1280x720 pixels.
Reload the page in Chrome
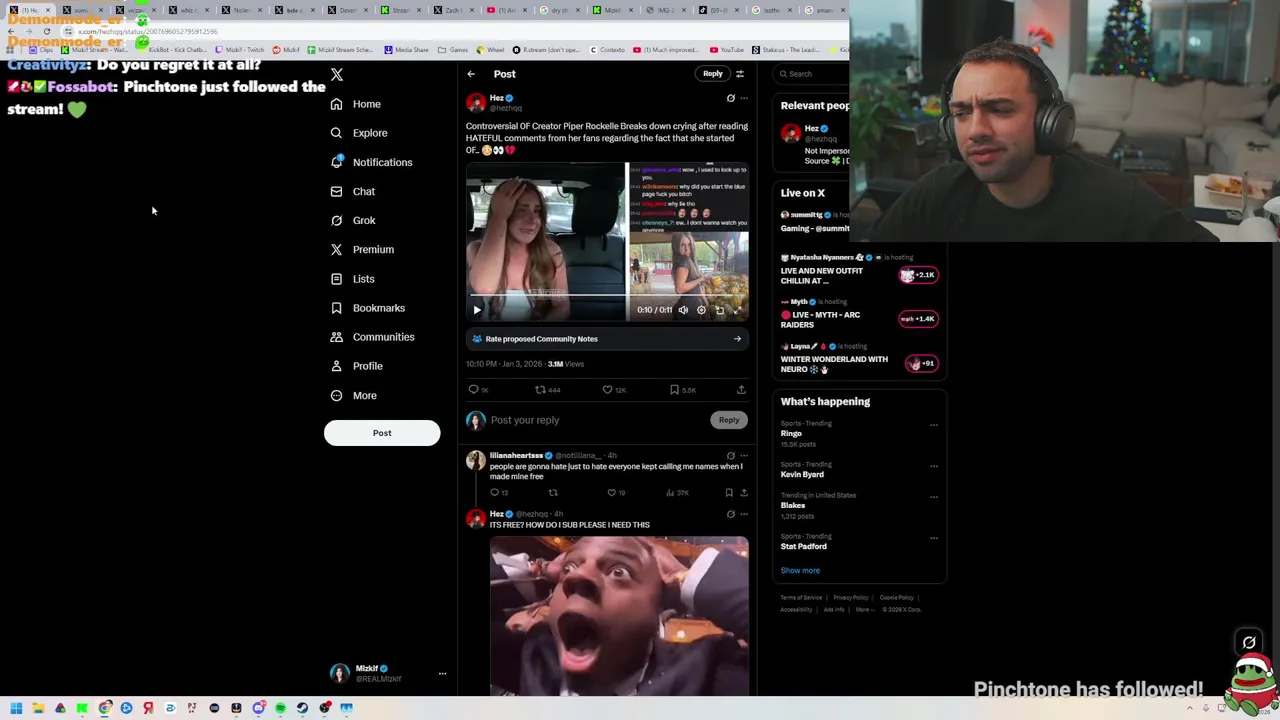(46, 32)
